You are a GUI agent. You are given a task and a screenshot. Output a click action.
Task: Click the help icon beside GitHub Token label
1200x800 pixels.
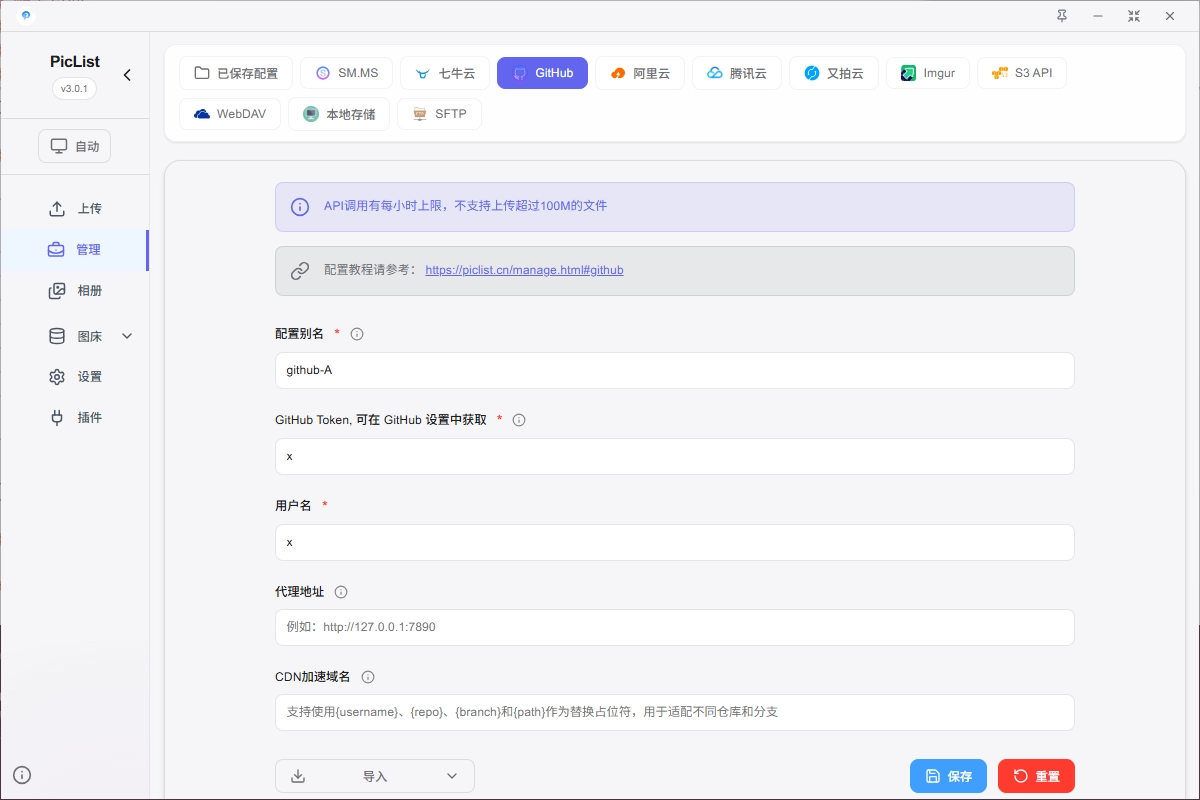click(519, 420)
